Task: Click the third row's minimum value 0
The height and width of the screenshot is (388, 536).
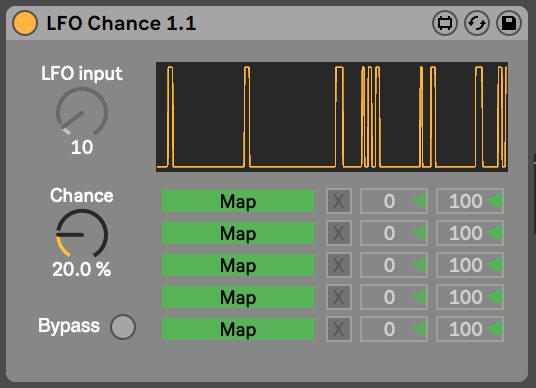Action: tap(393, 265)
